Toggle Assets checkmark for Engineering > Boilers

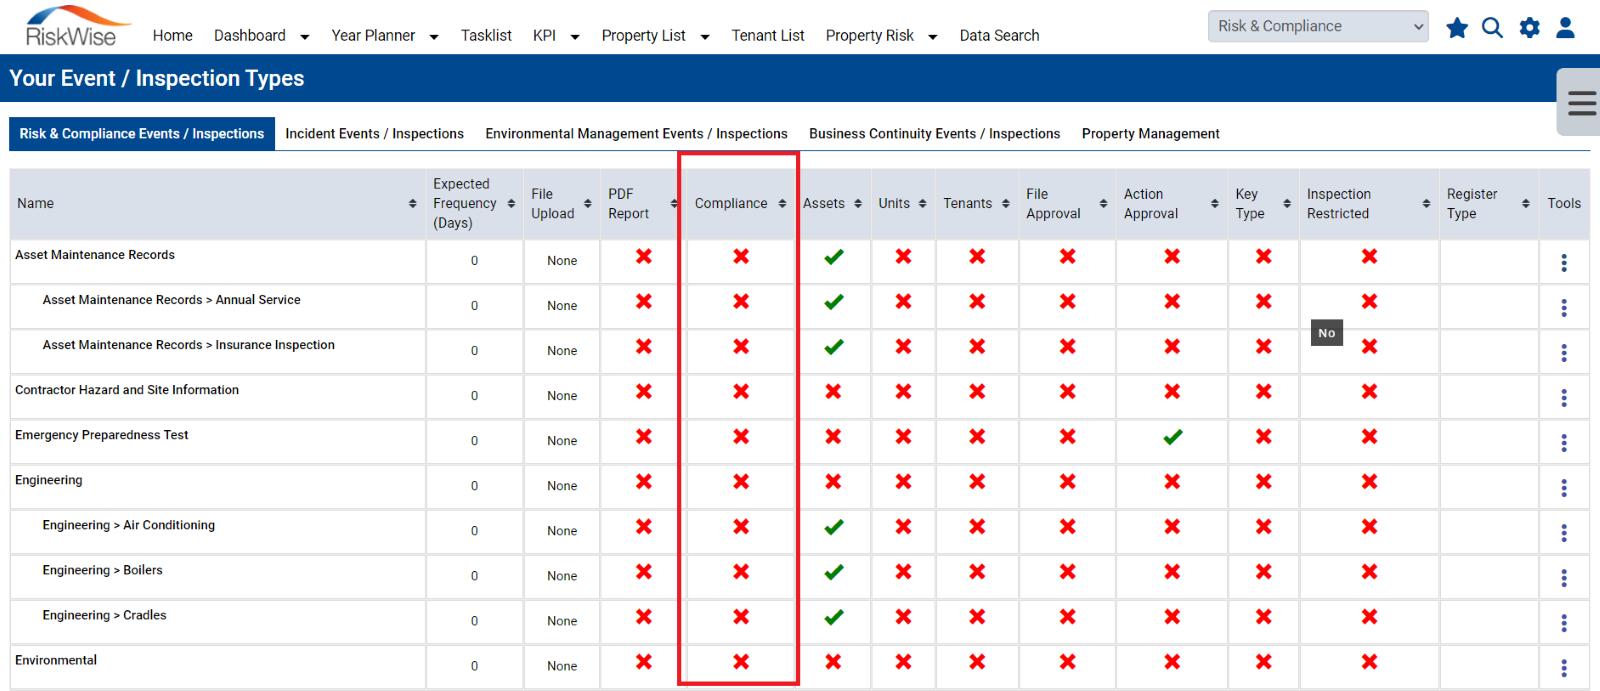(834, 572)
